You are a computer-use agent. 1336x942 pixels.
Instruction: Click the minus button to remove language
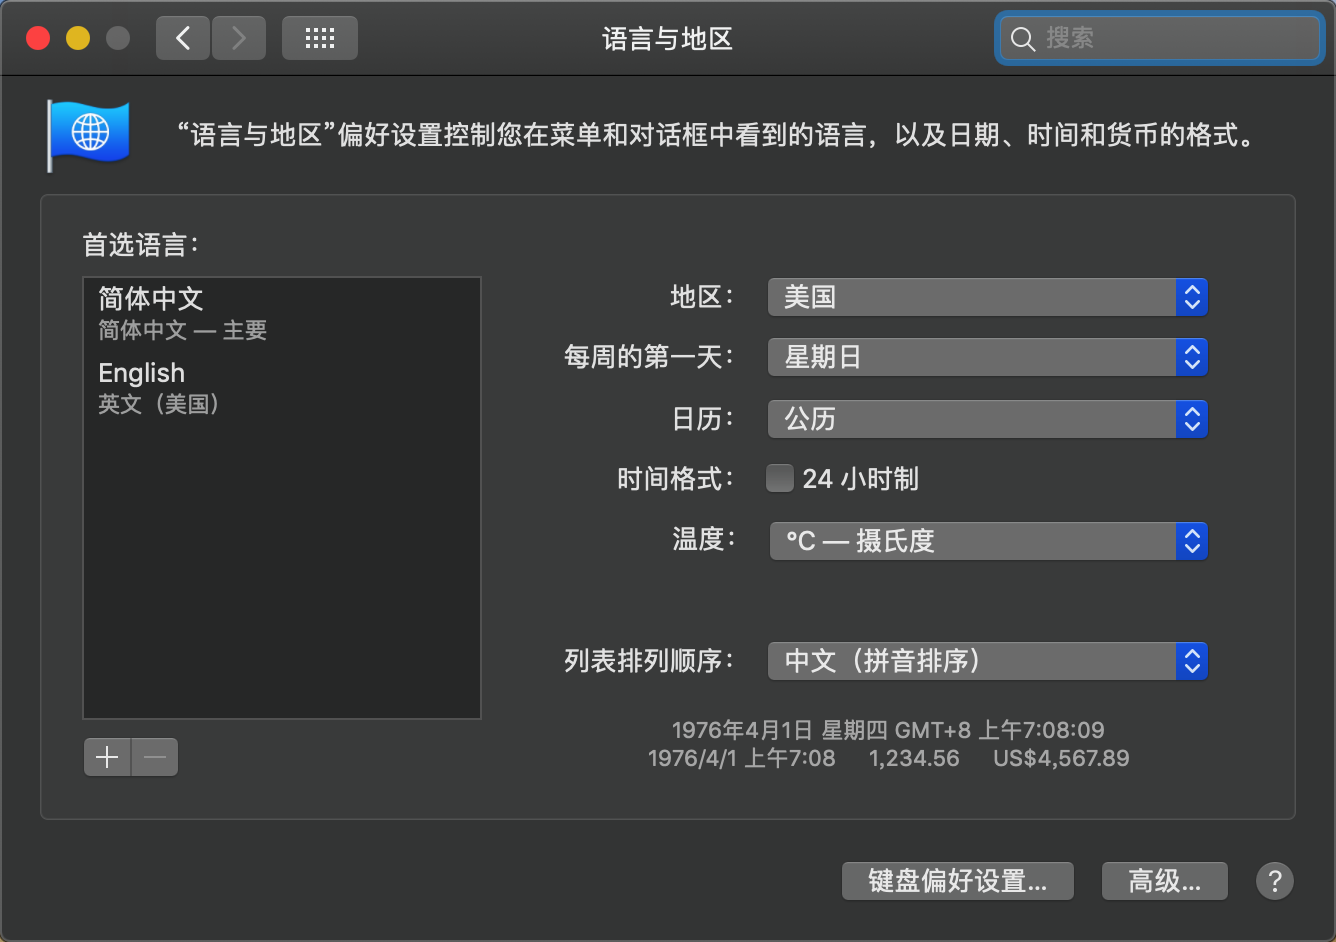click(155, 757)
